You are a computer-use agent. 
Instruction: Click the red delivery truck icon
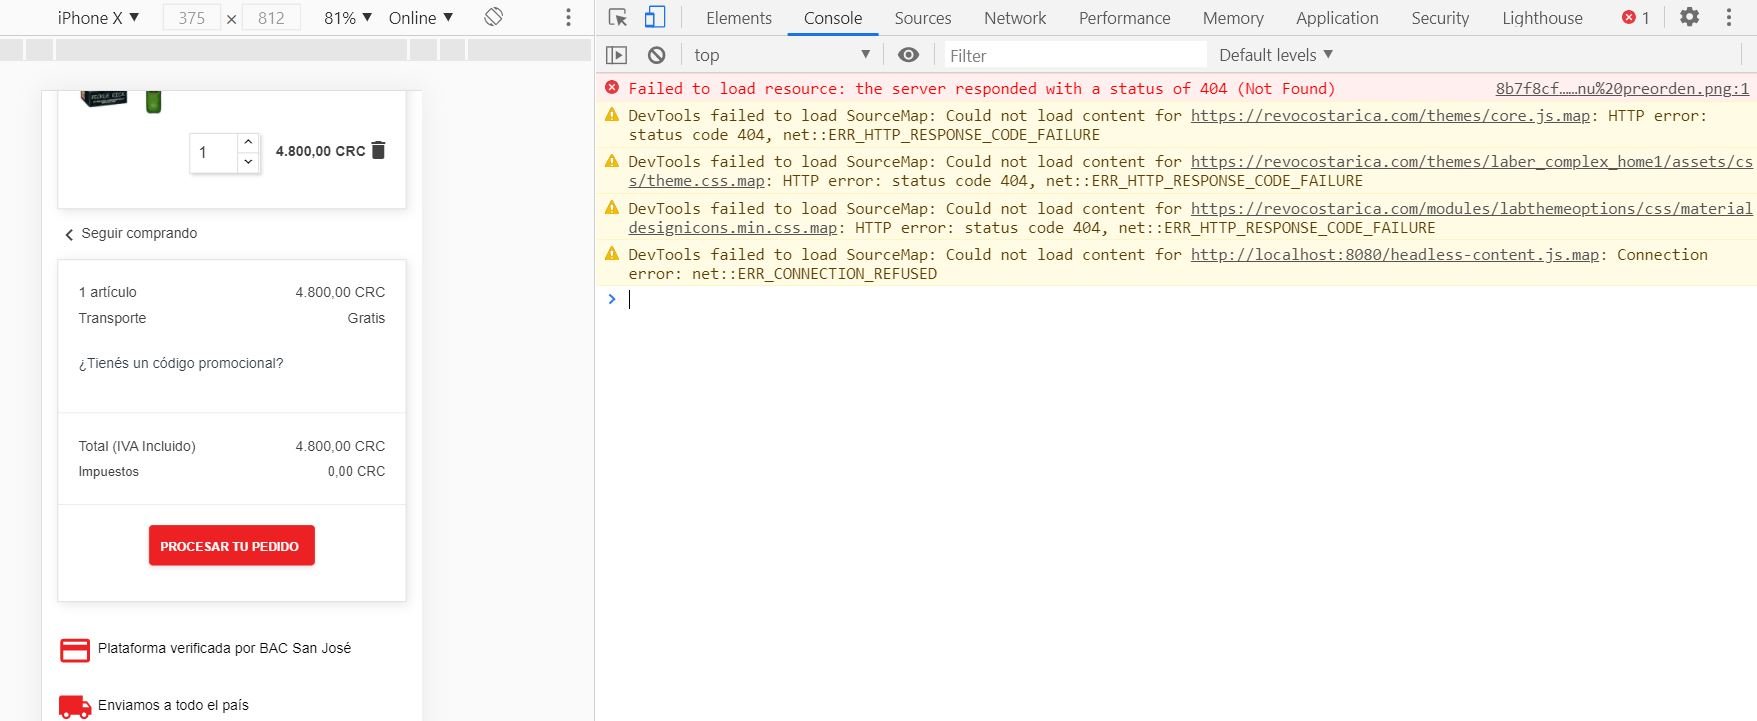pyautogui.click(x=75, y=706)
